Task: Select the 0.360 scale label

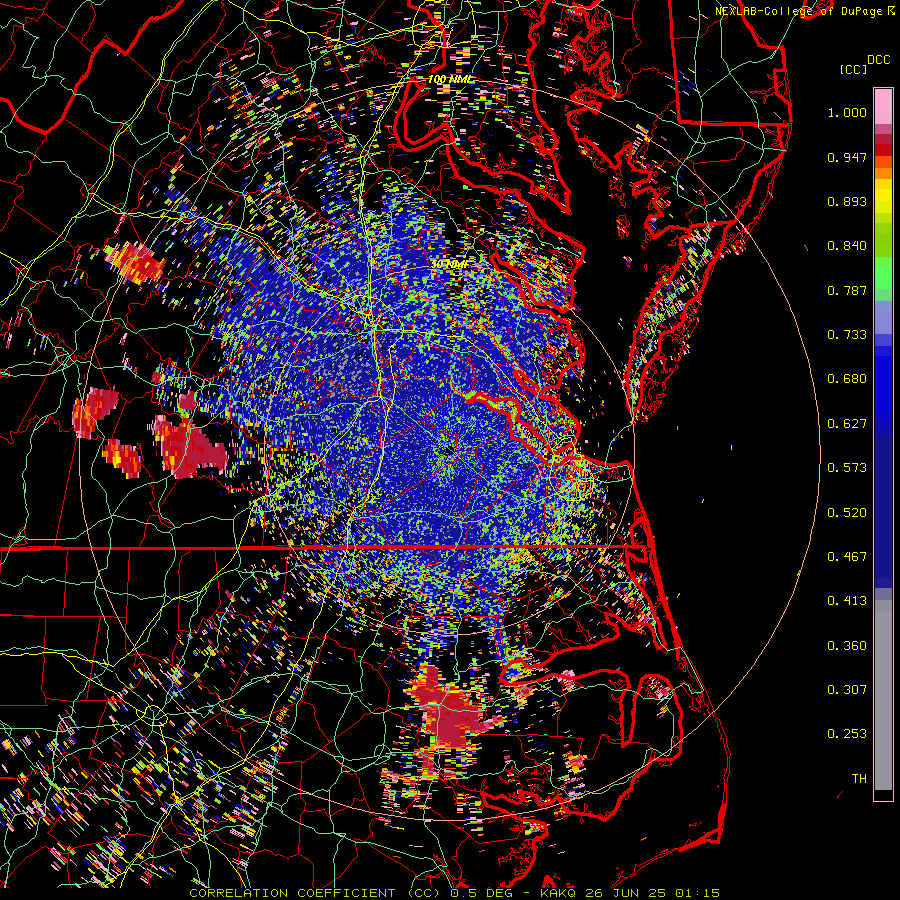Action: click(847, 646)
